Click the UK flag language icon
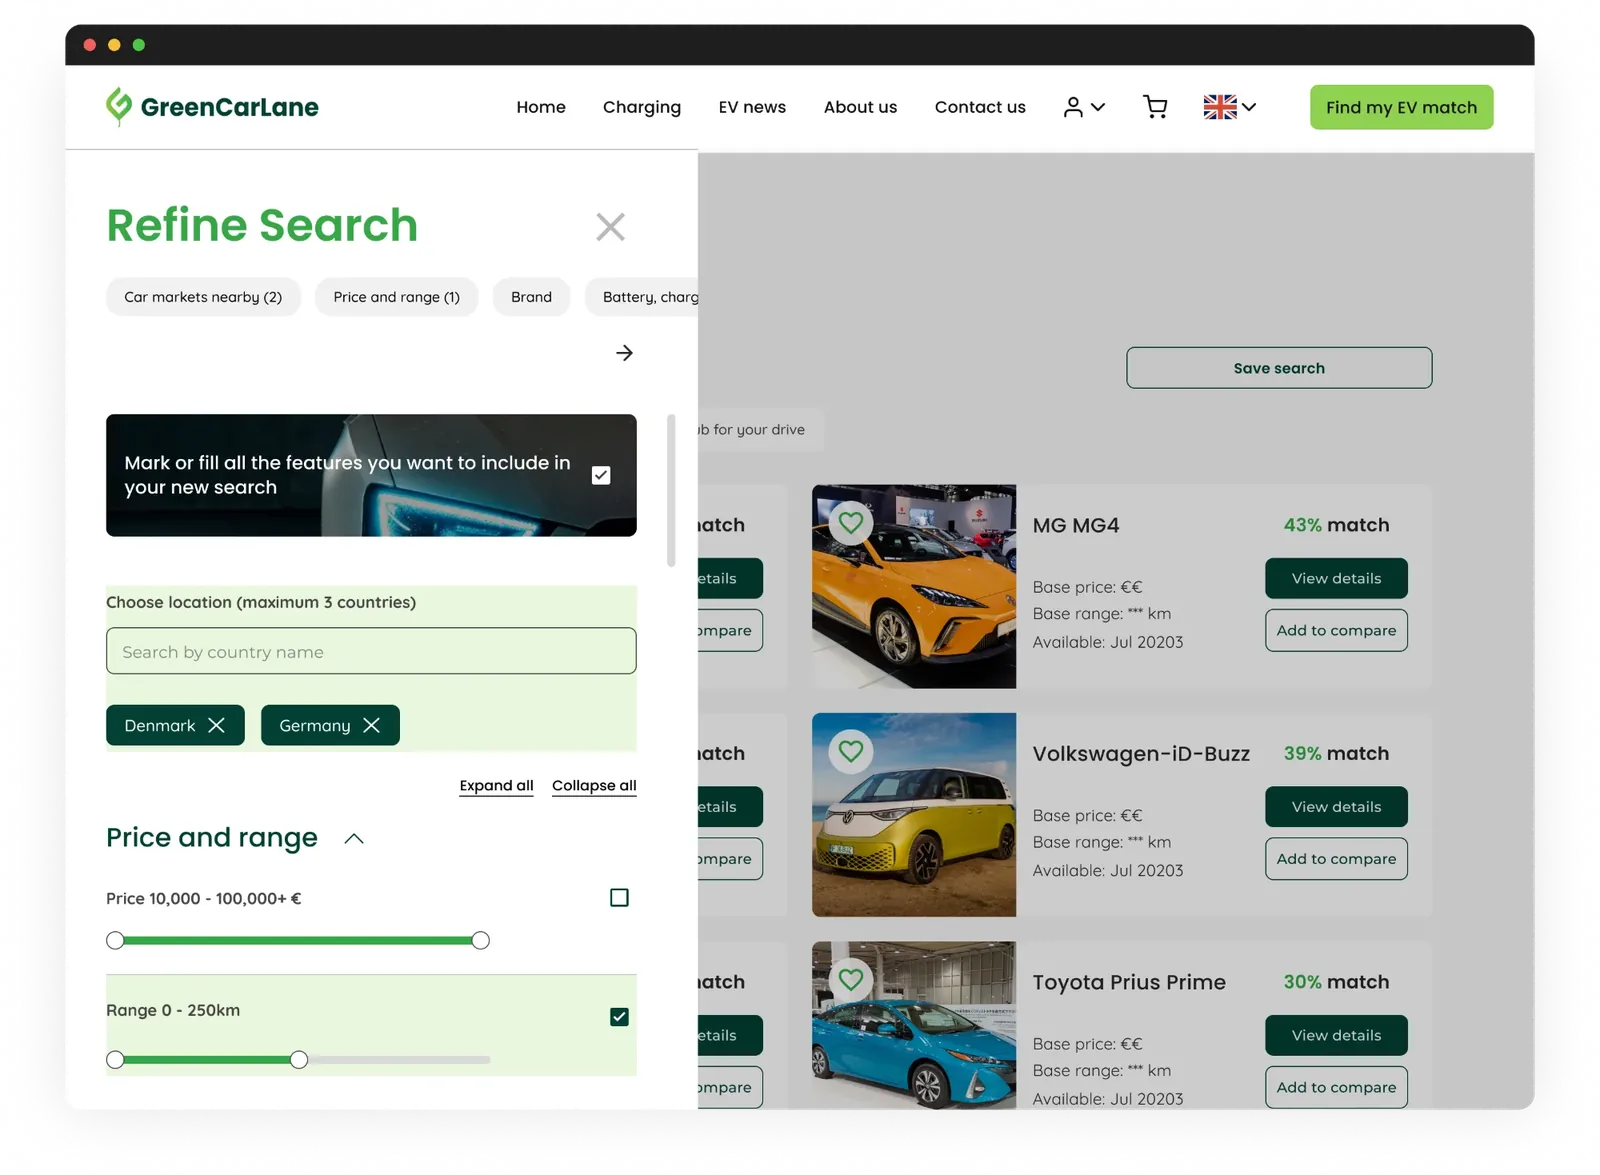This screenshot has width=1600, height=1175. [1219, 107]
